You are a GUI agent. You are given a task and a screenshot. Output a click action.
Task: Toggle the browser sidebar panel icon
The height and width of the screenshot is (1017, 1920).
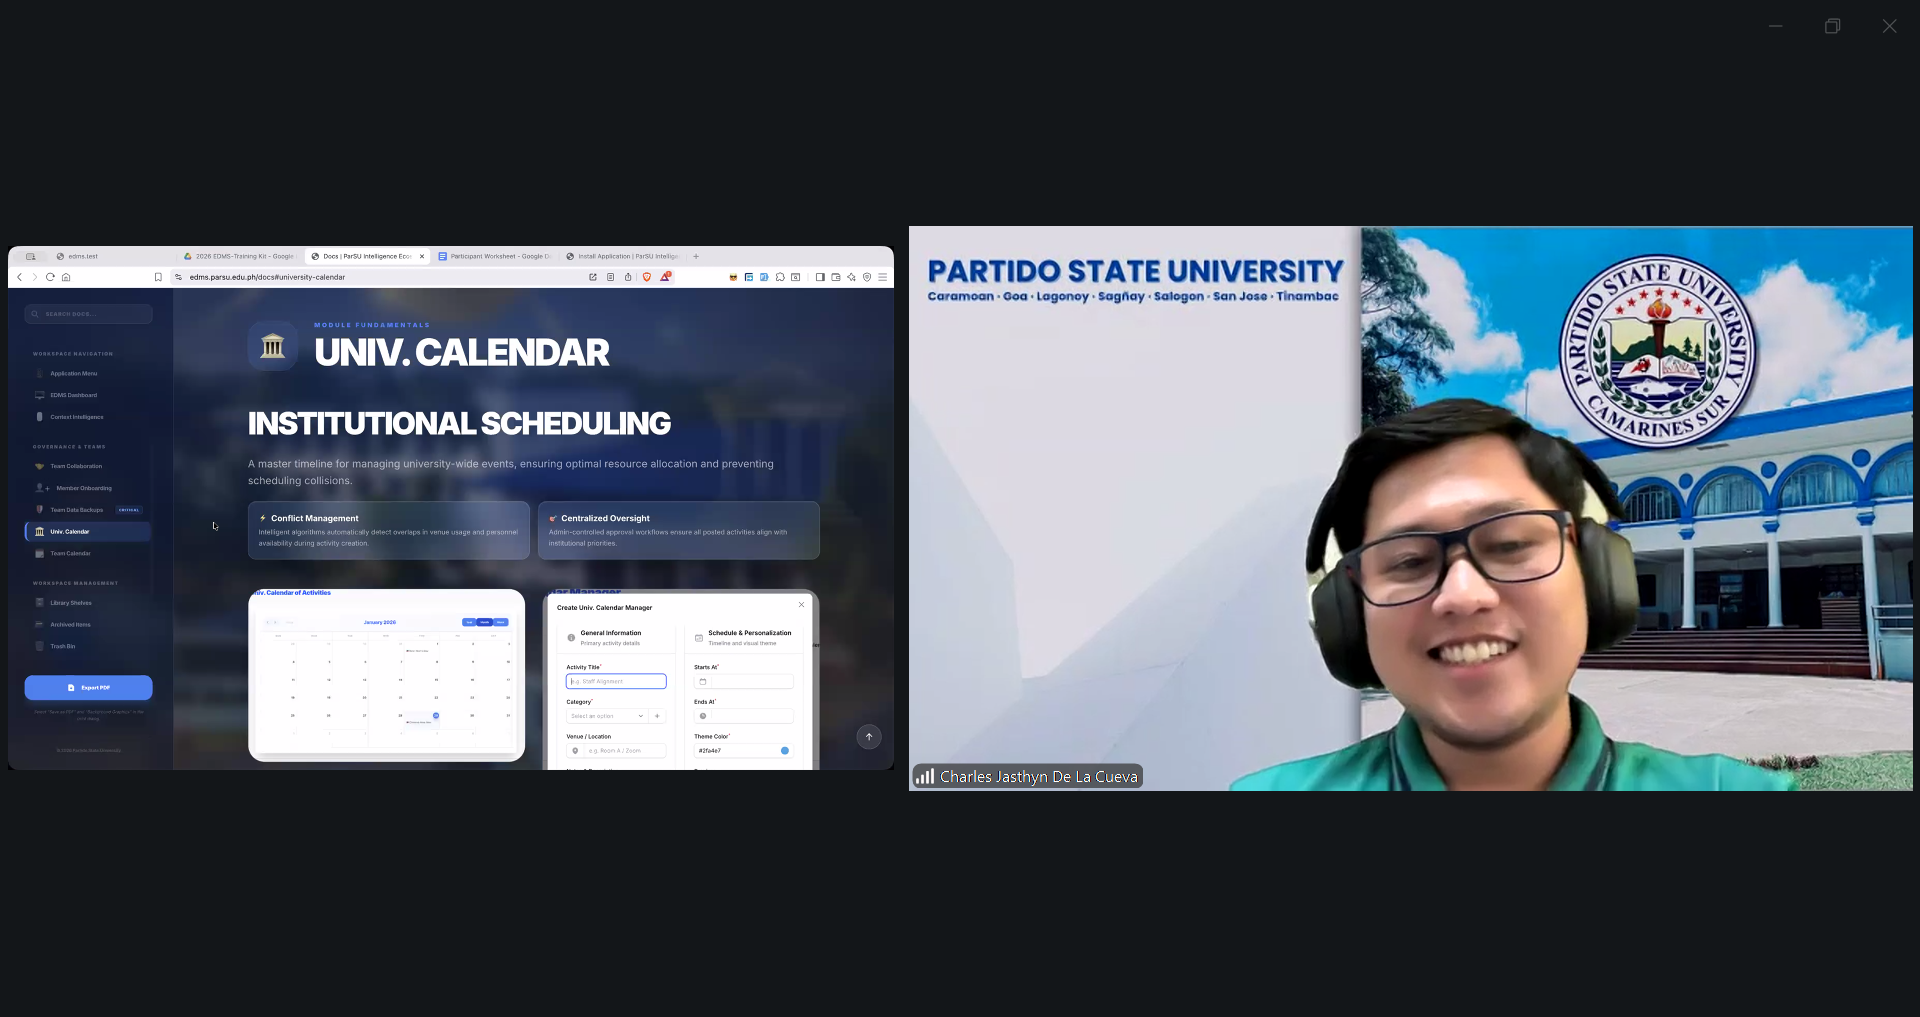coord(820,277)
